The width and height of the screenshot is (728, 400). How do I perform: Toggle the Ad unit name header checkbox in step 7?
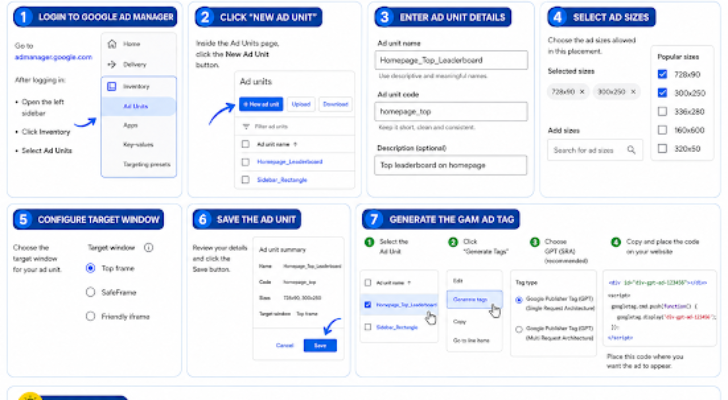coord(368,283)
